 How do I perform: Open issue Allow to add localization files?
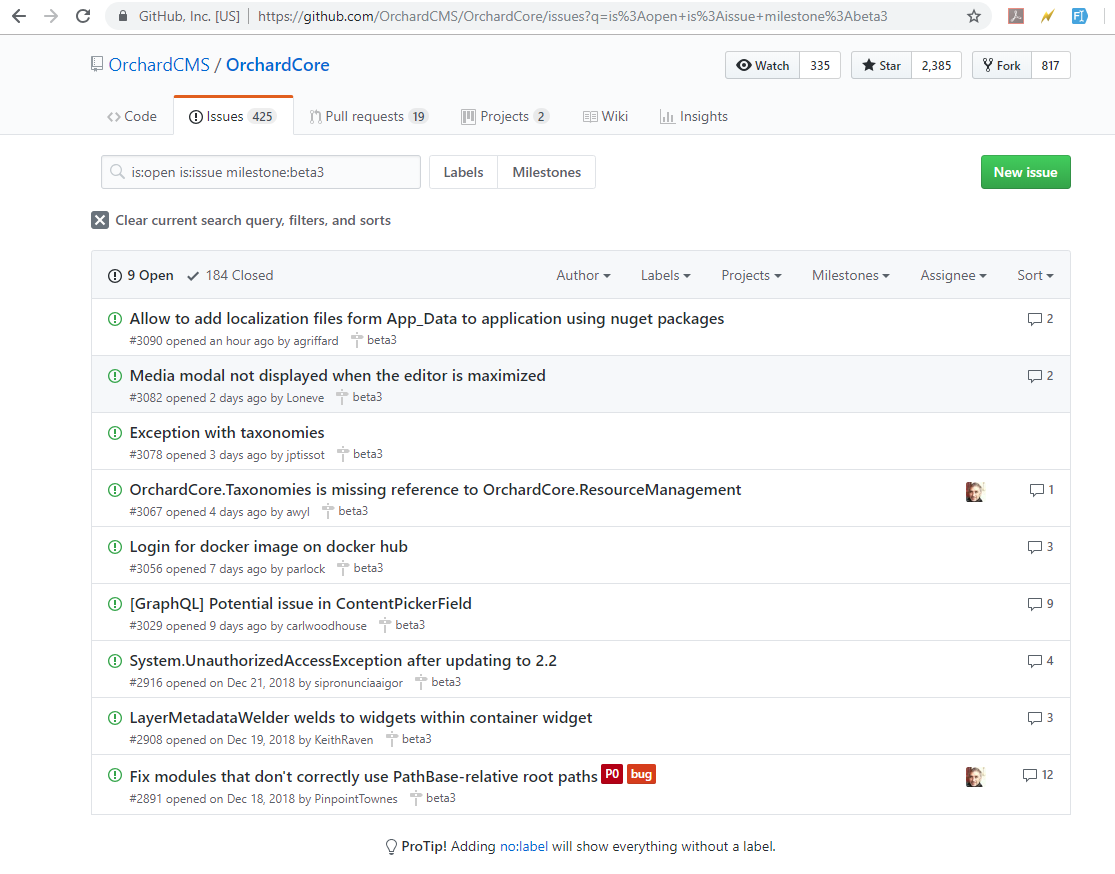427,319
